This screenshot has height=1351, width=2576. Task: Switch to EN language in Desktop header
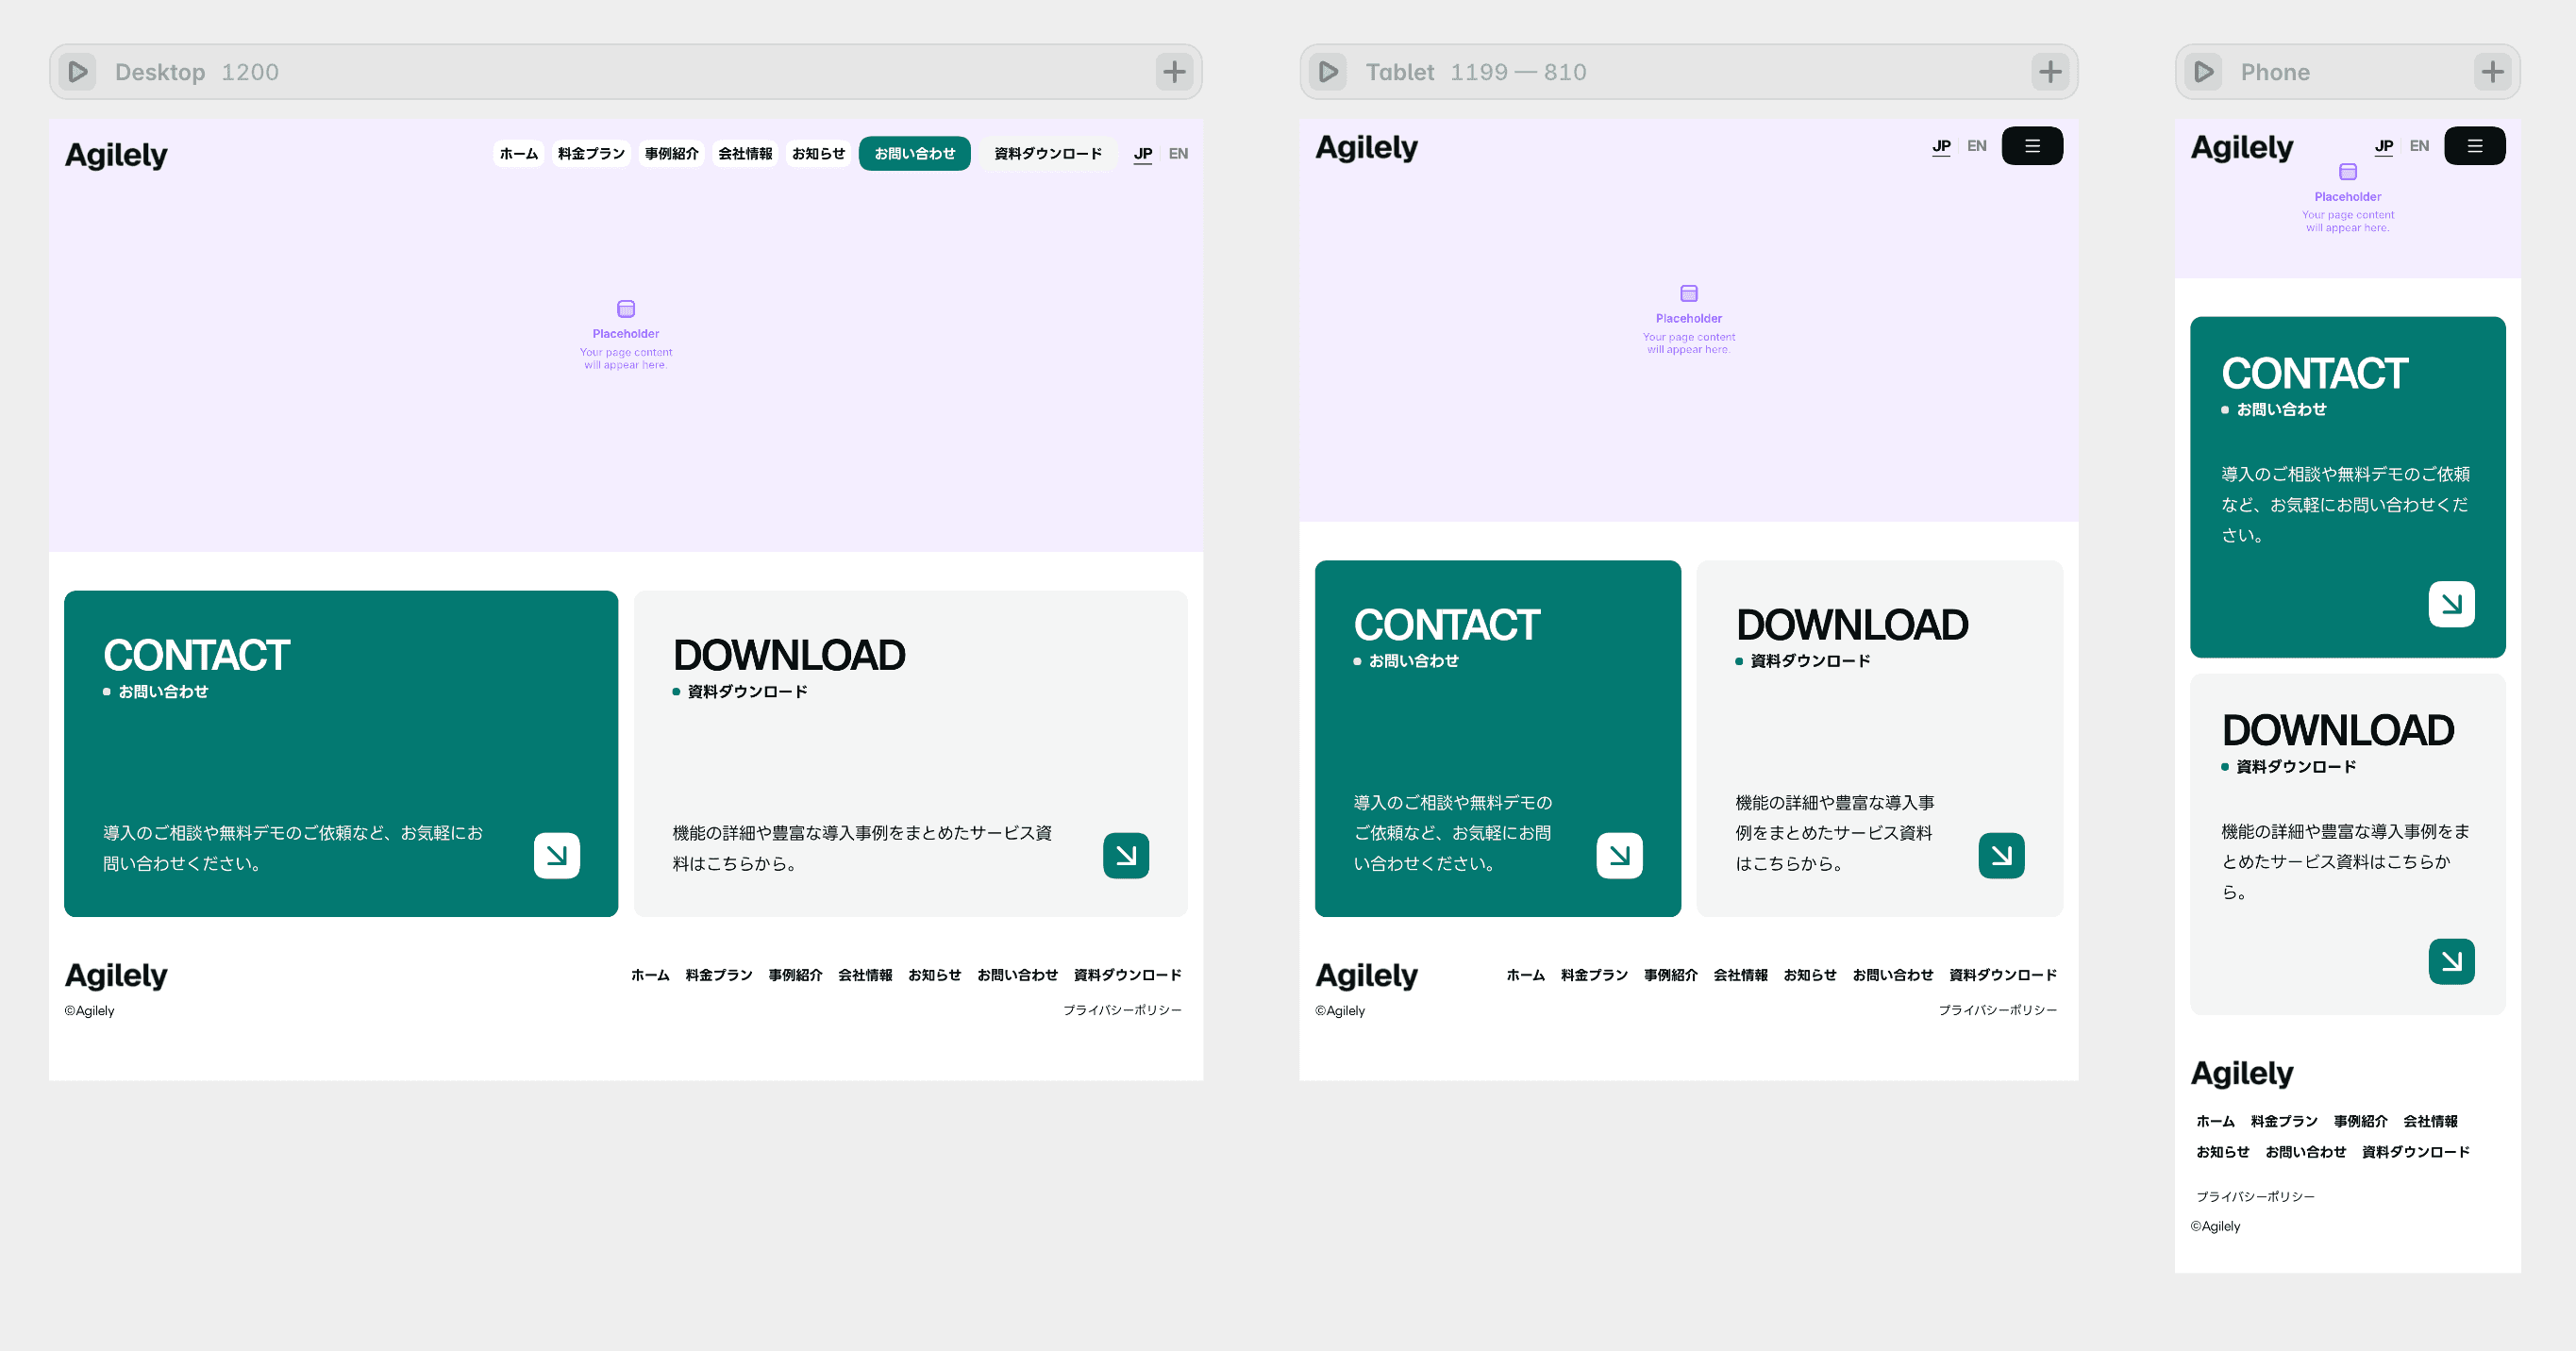point(1178,154)
